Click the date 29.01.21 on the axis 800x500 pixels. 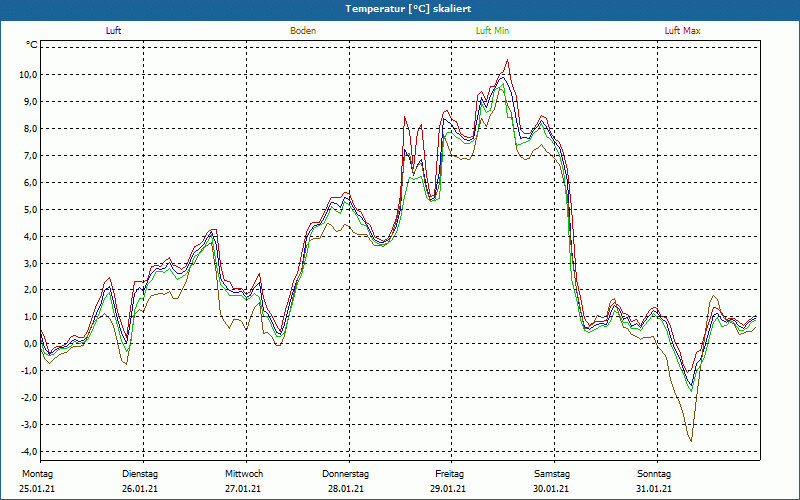(x=449, y=489)
